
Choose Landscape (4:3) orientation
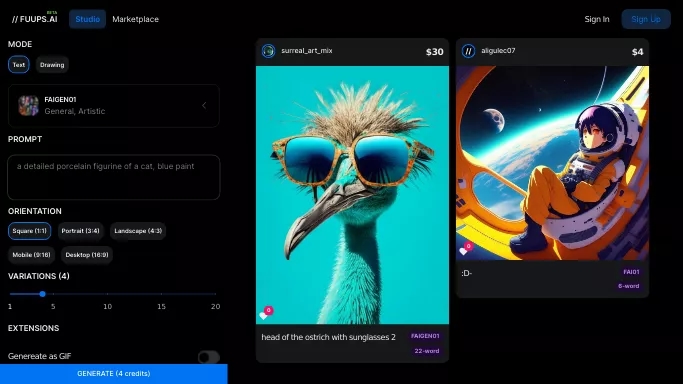point(138,231)
